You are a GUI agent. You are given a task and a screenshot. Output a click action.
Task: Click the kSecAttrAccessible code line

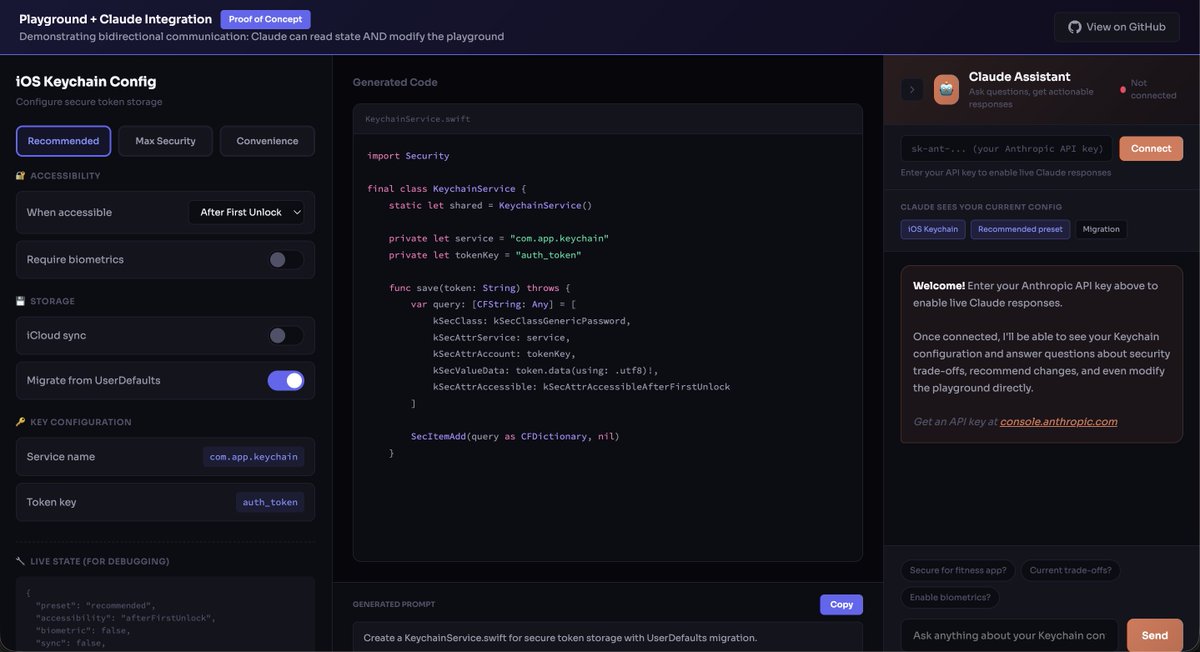[x=581, y=386]
